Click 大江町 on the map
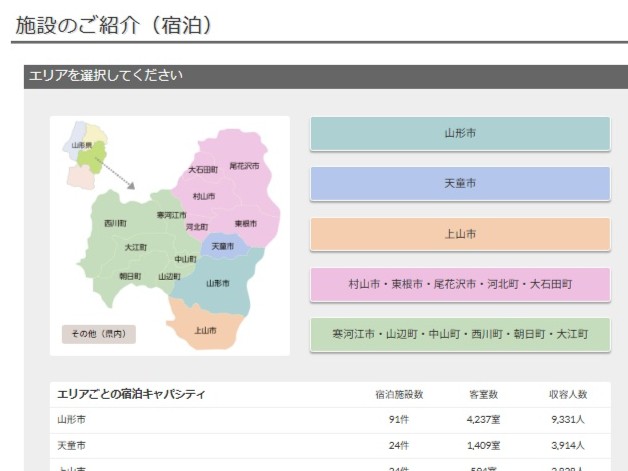Screen dimensions: 628x471 point(136,247)
